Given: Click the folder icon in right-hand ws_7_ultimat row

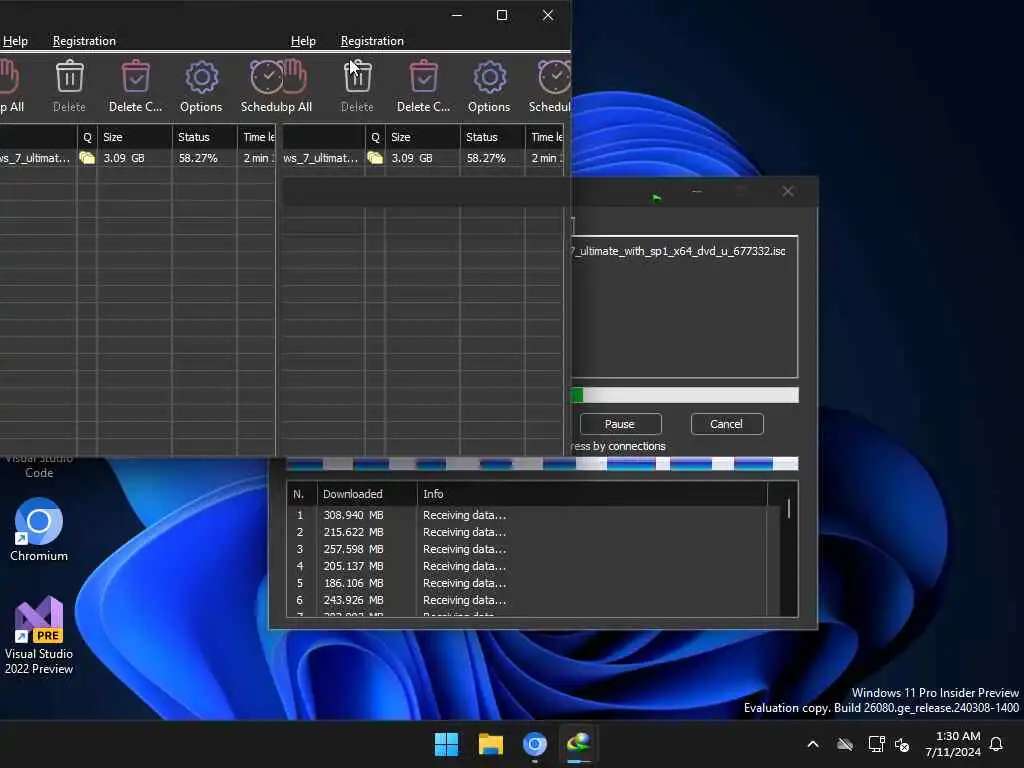Looking at the screenshot, I should pos(375,158).
